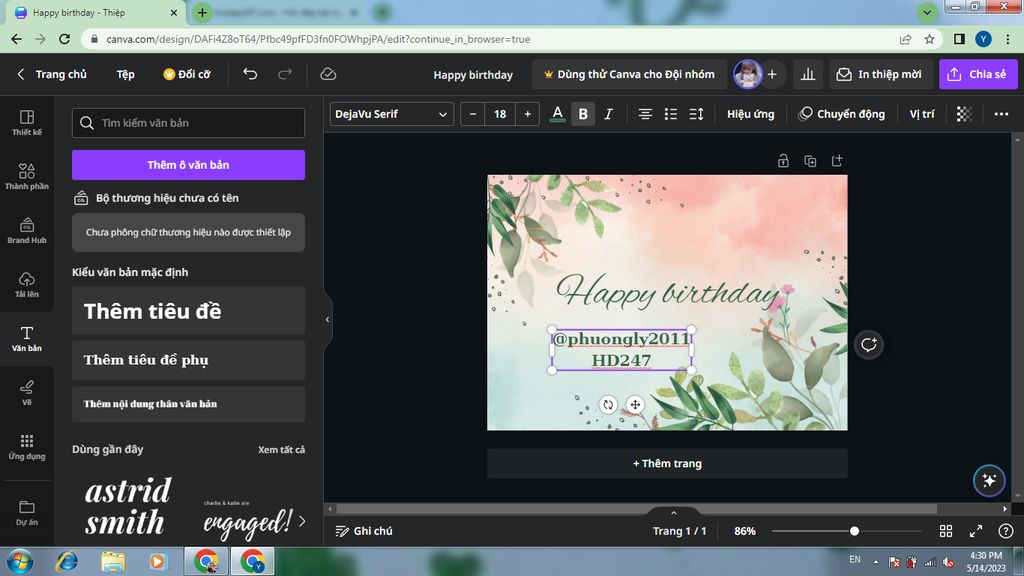
Task: Add a subheading with Thêm tiêu đề phụ
Action: [188, 360]
